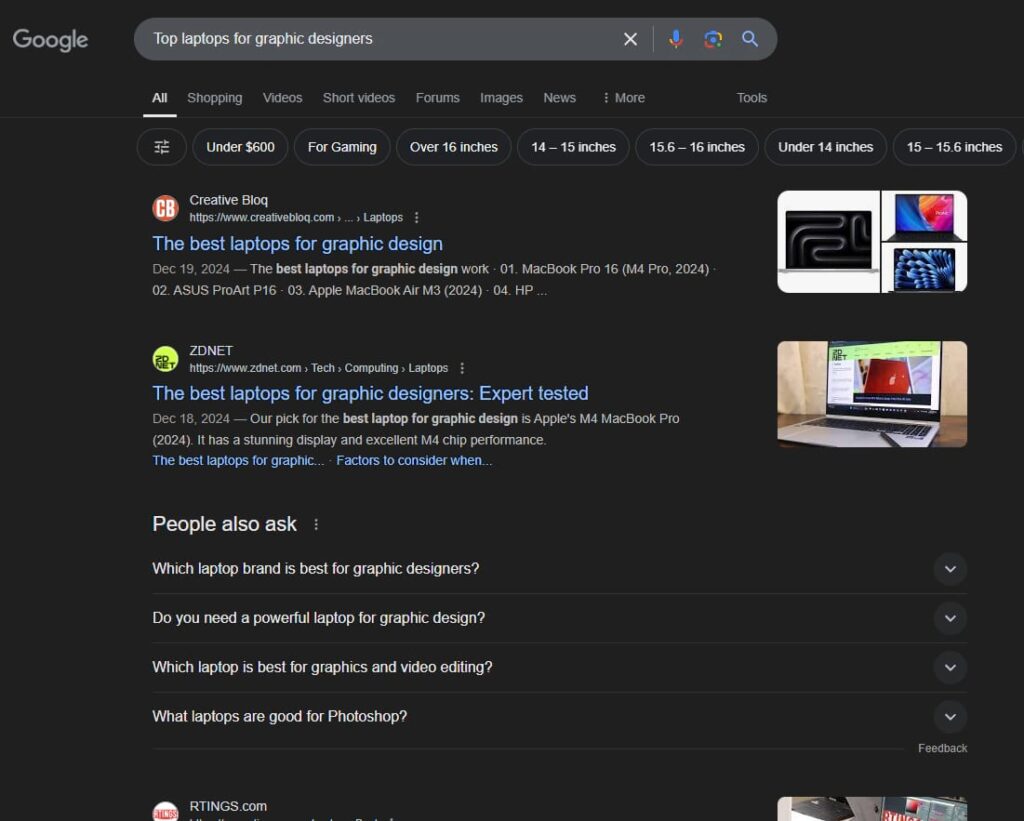This screenshot has width=1024, height=821.
Task: Click the ZDNET site name
Action: coord(211,351)
